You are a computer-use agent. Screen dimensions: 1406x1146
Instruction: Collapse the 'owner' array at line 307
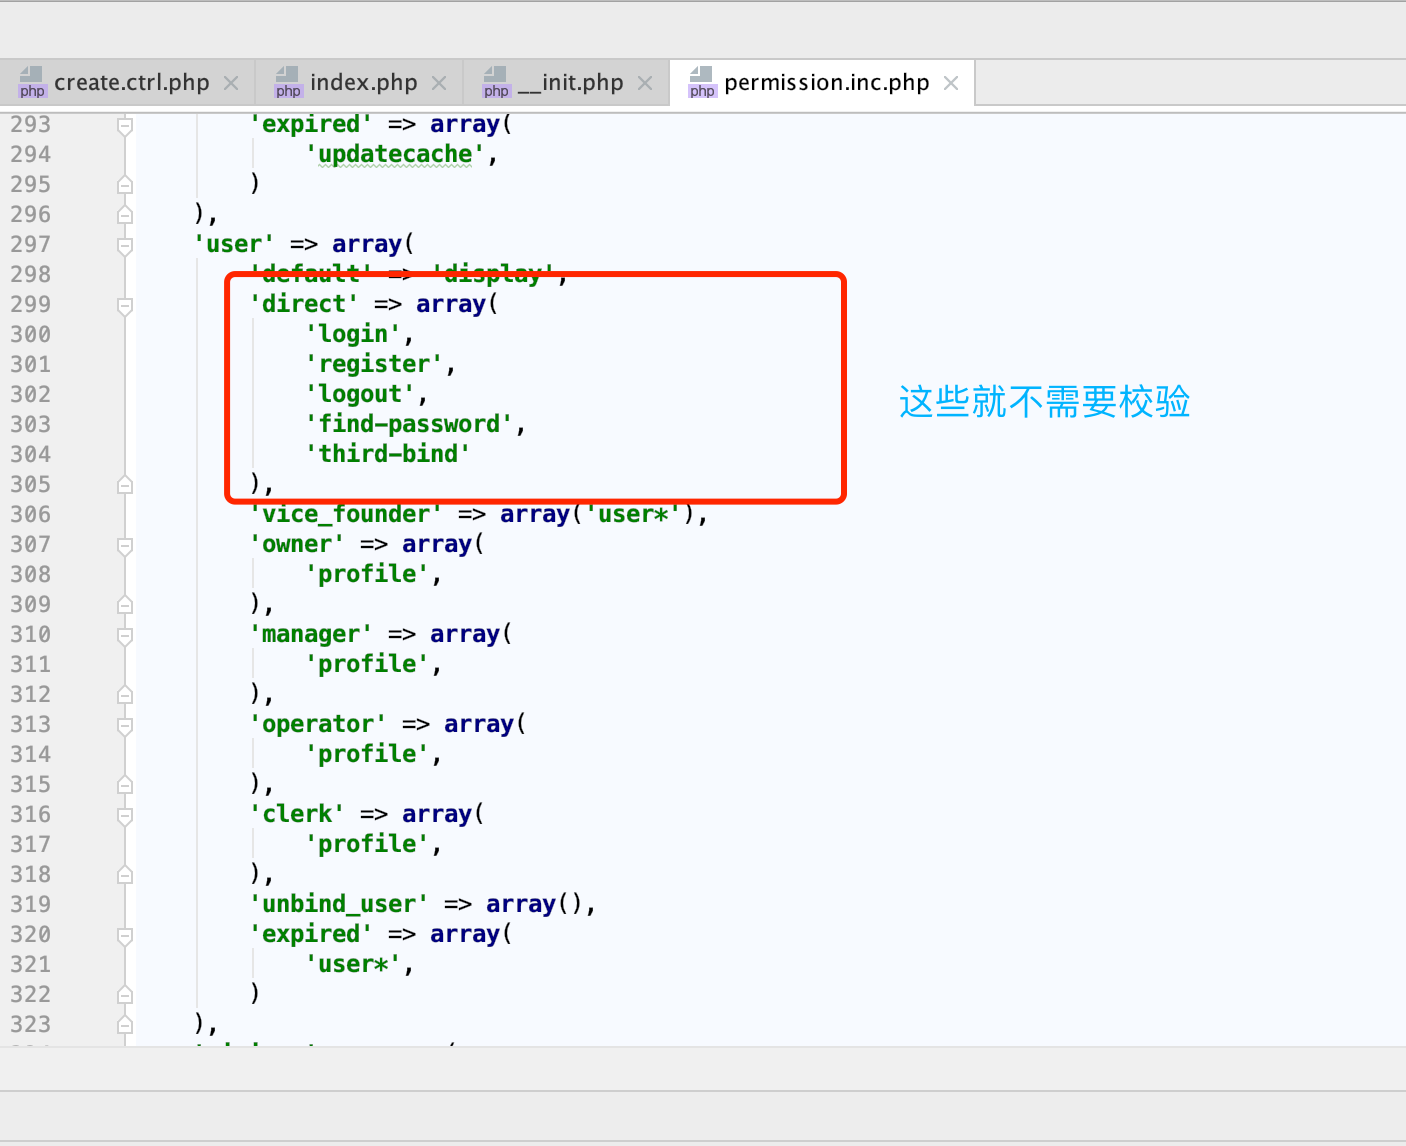coord(125,546)
